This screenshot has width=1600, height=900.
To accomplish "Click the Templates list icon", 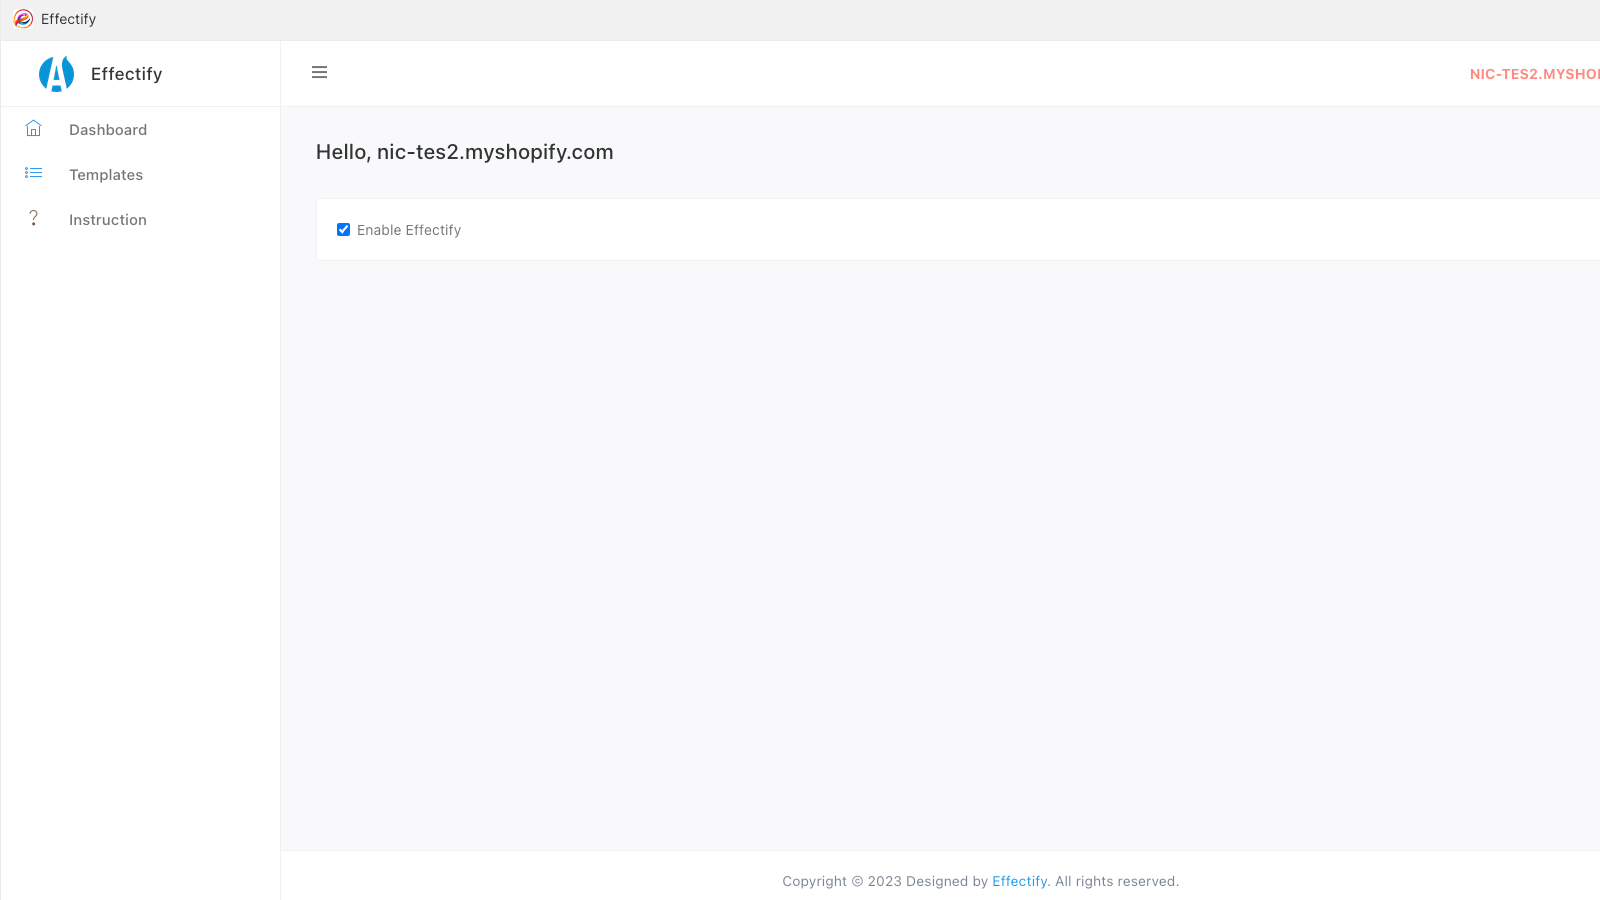I will tap(33, 173).
